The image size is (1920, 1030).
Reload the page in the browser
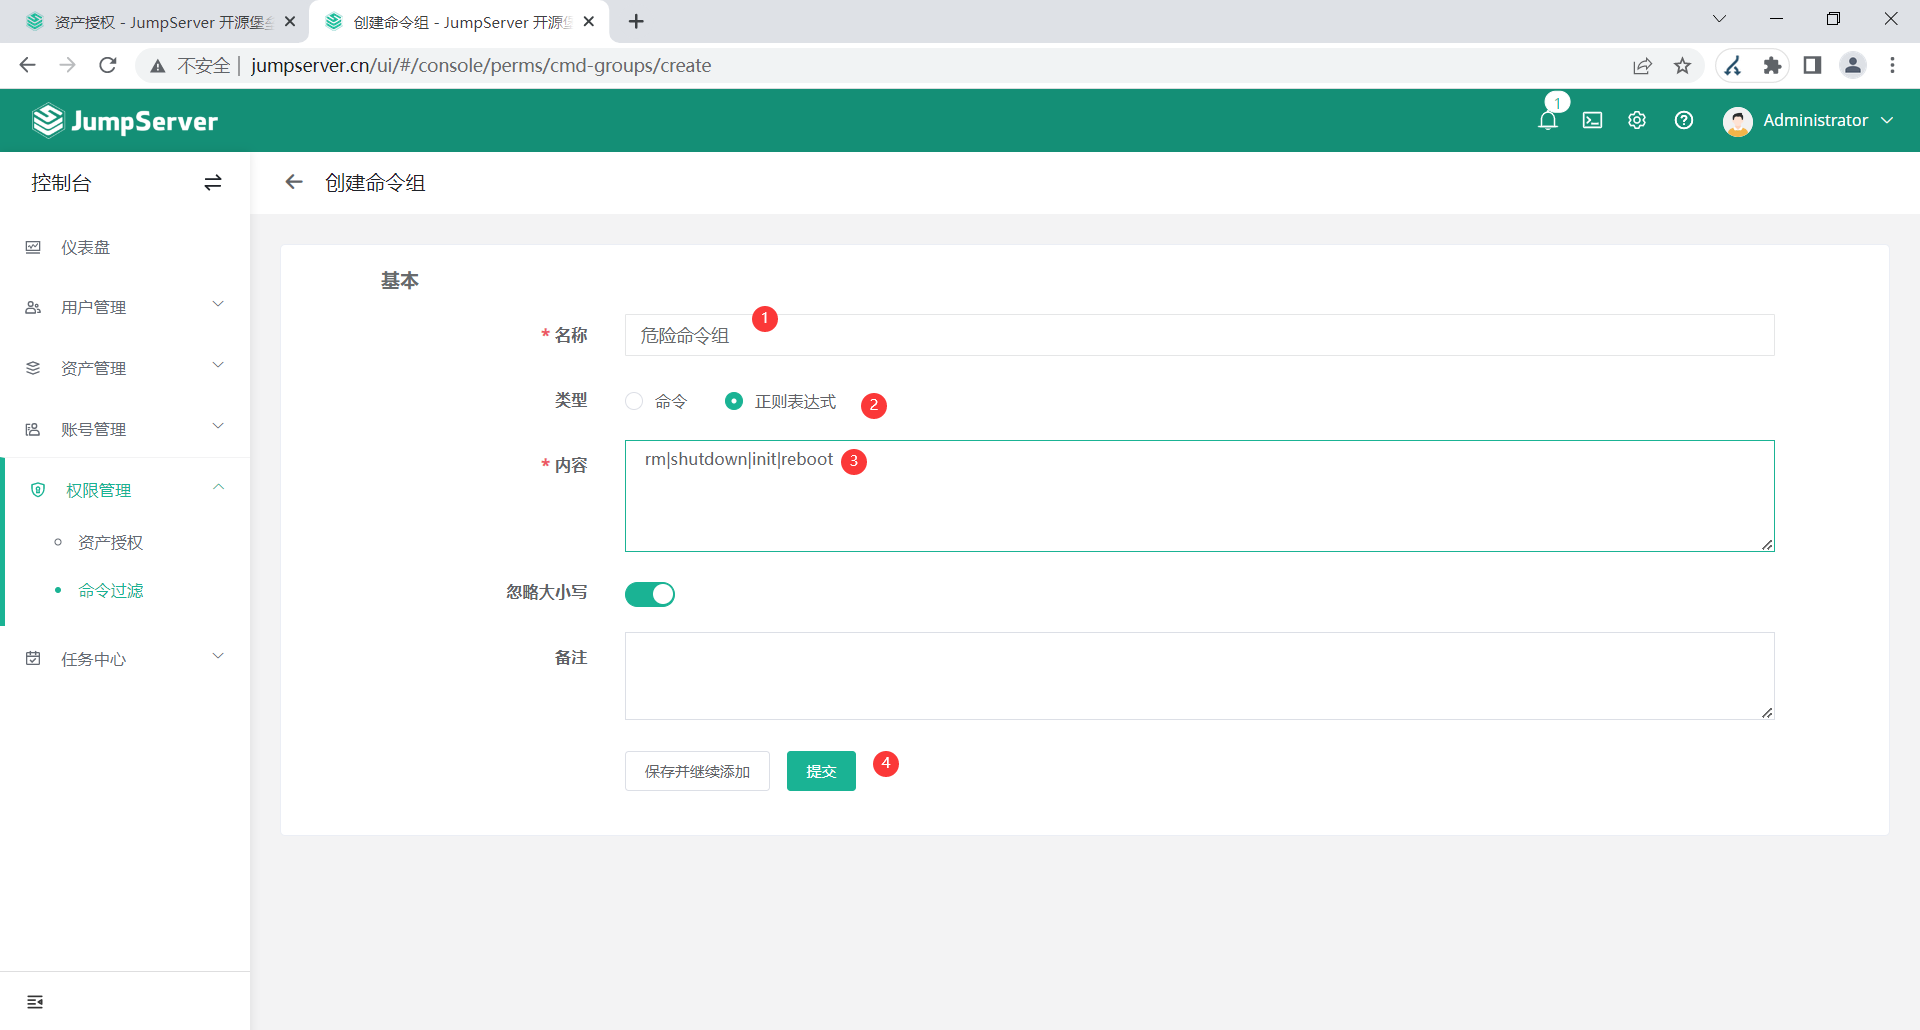coord(108,66)
